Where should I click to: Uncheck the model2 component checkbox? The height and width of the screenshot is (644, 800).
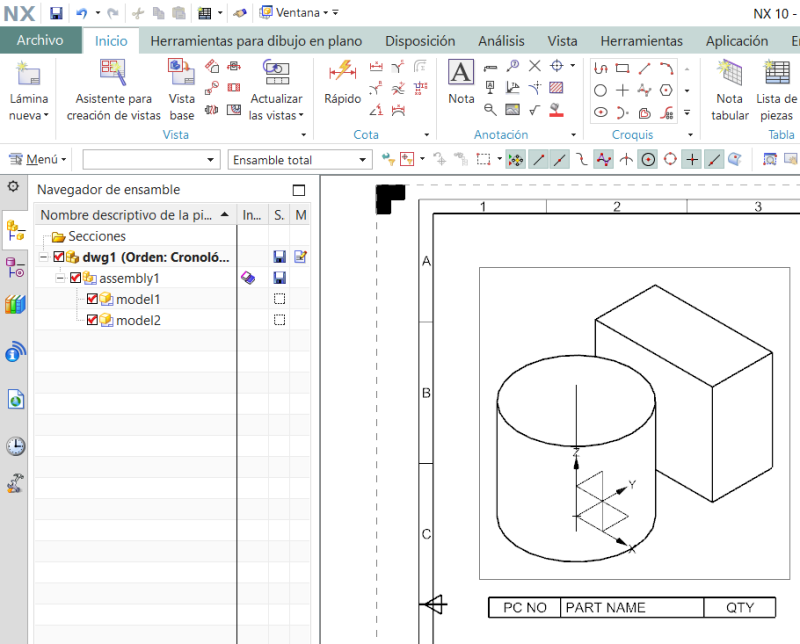(92, 320)
